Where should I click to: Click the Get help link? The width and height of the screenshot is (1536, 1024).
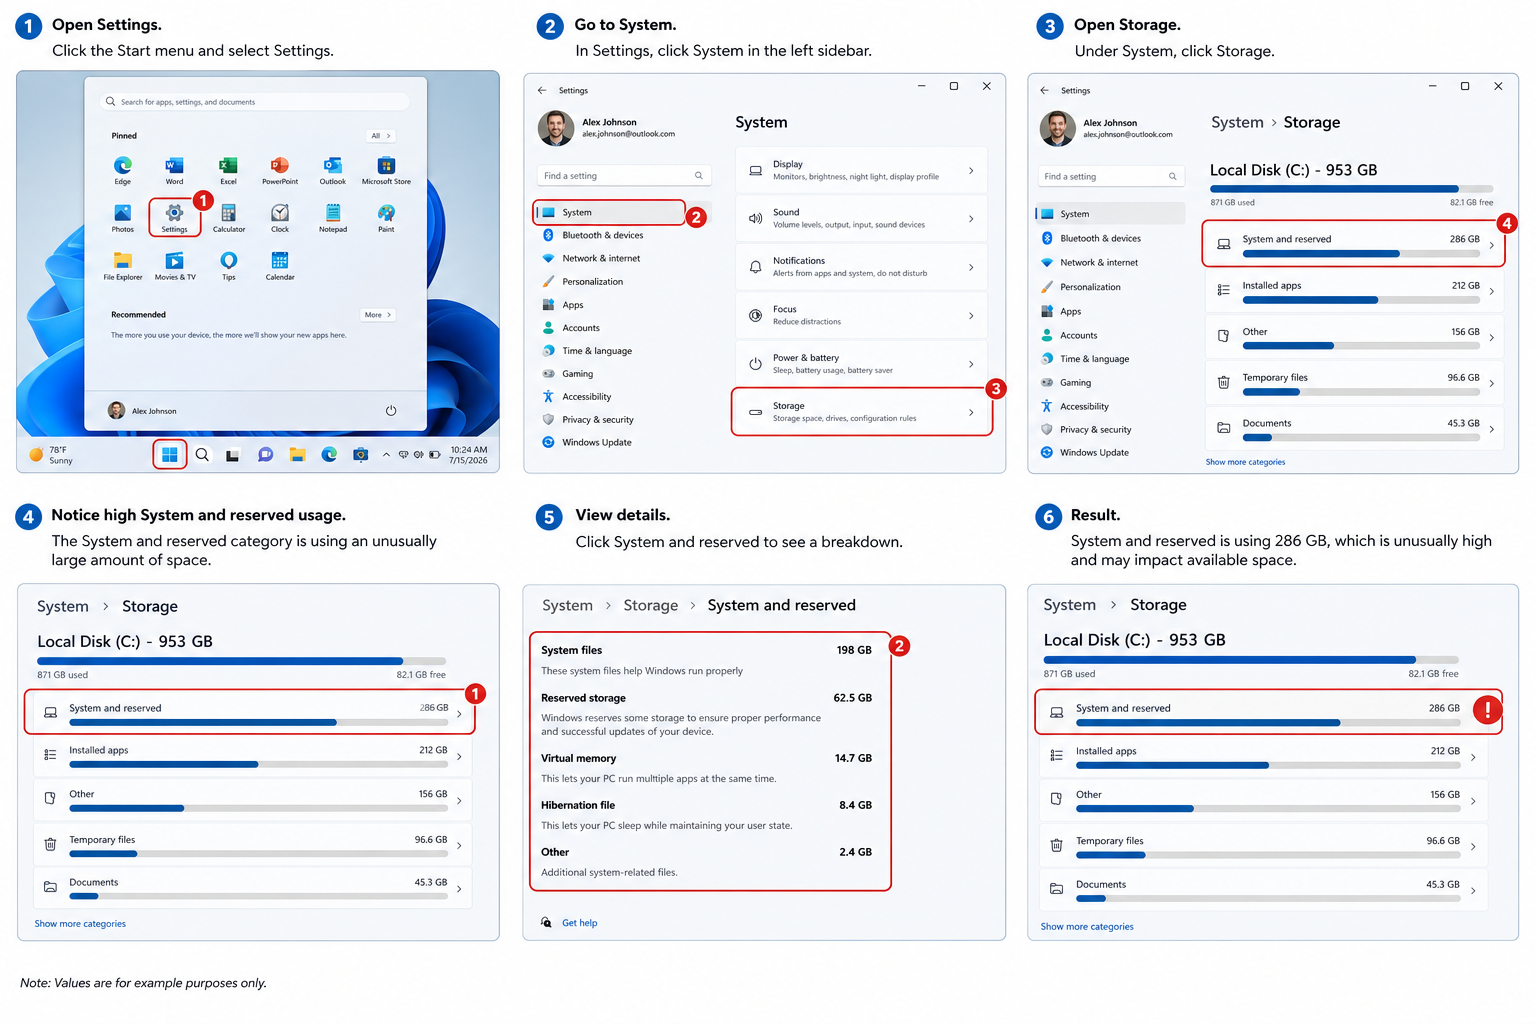tap(579, 923)
